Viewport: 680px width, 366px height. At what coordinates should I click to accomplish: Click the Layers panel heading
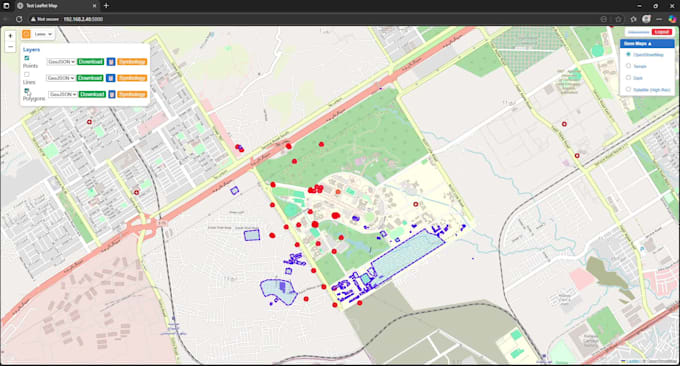[31, 50]
